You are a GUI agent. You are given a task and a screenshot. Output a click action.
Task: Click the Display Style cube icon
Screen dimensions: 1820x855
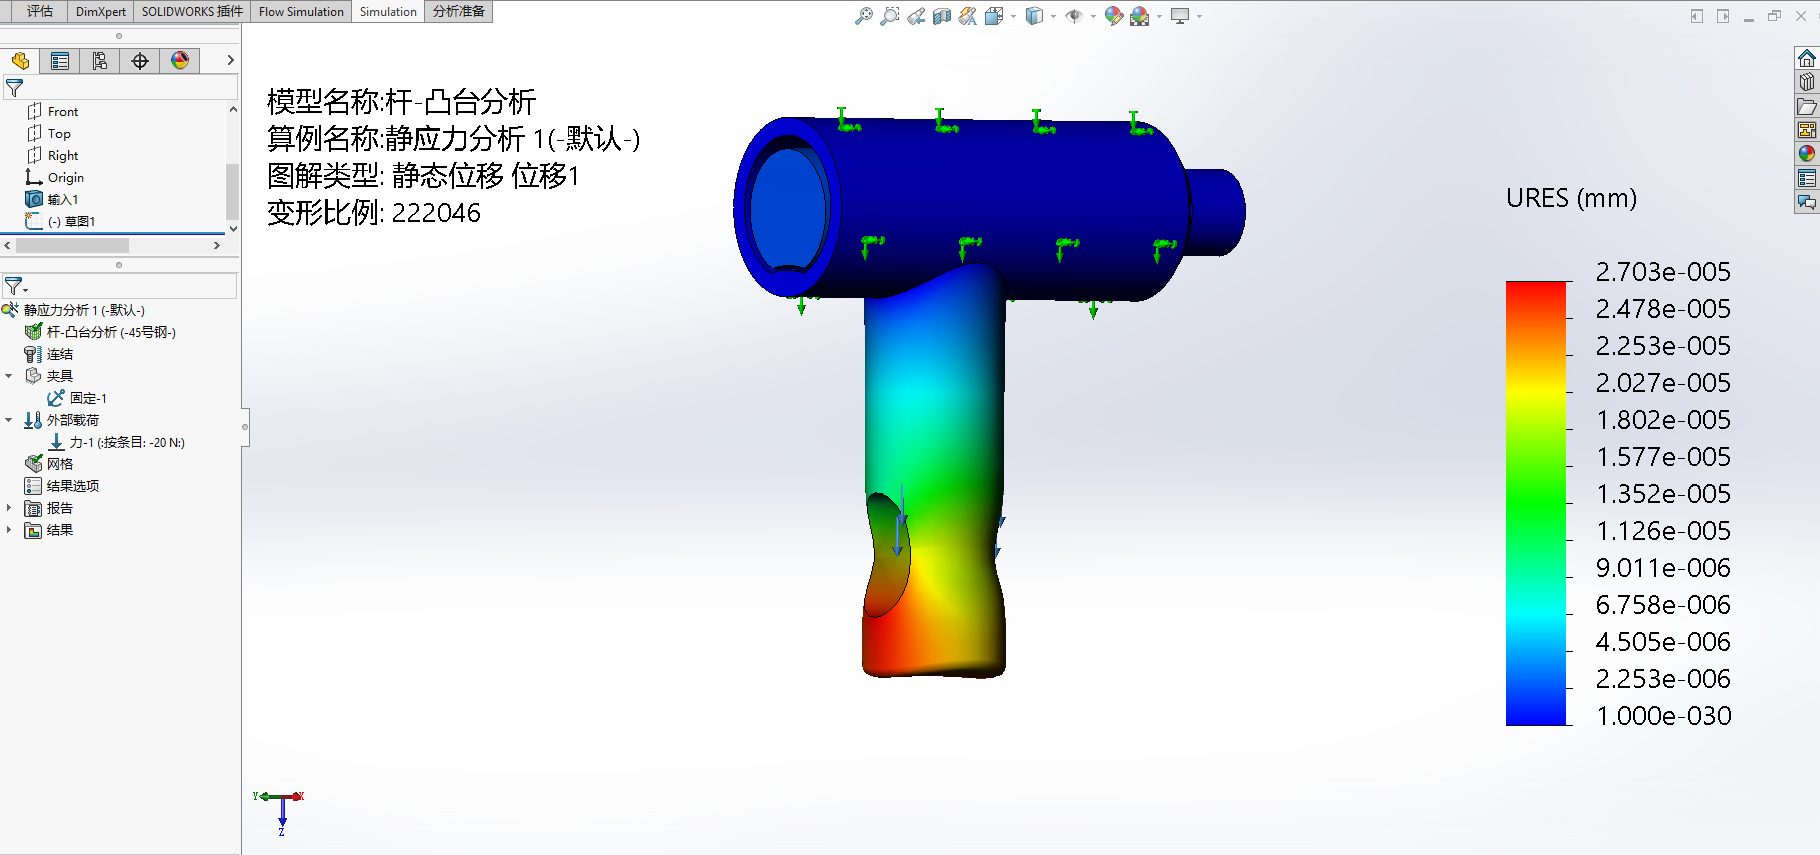1035,16
